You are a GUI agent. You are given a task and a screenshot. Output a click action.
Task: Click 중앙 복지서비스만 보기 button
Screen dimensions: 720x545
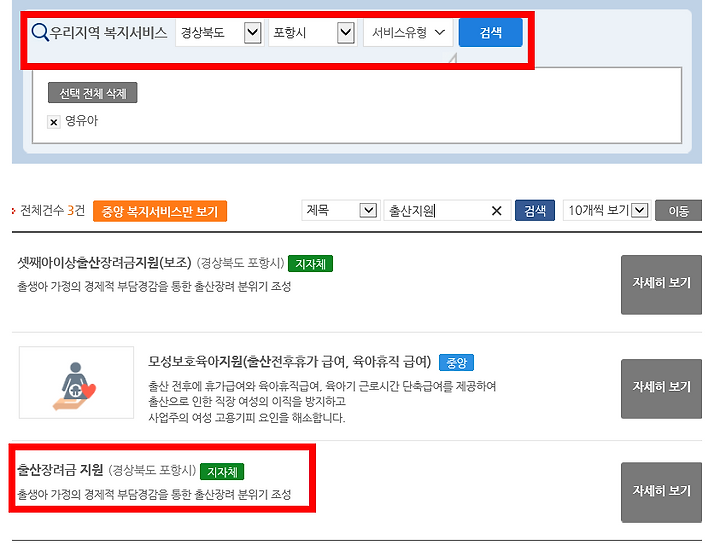coord(160,211)
